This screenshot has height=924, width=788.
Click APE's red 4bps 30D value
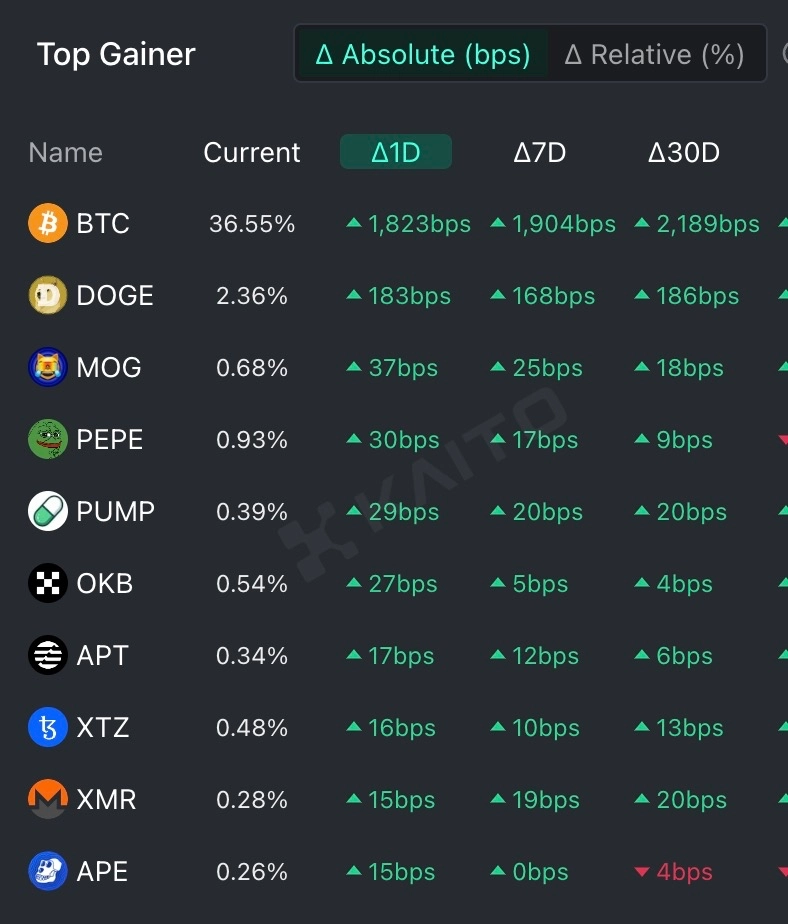pos(684,872)
